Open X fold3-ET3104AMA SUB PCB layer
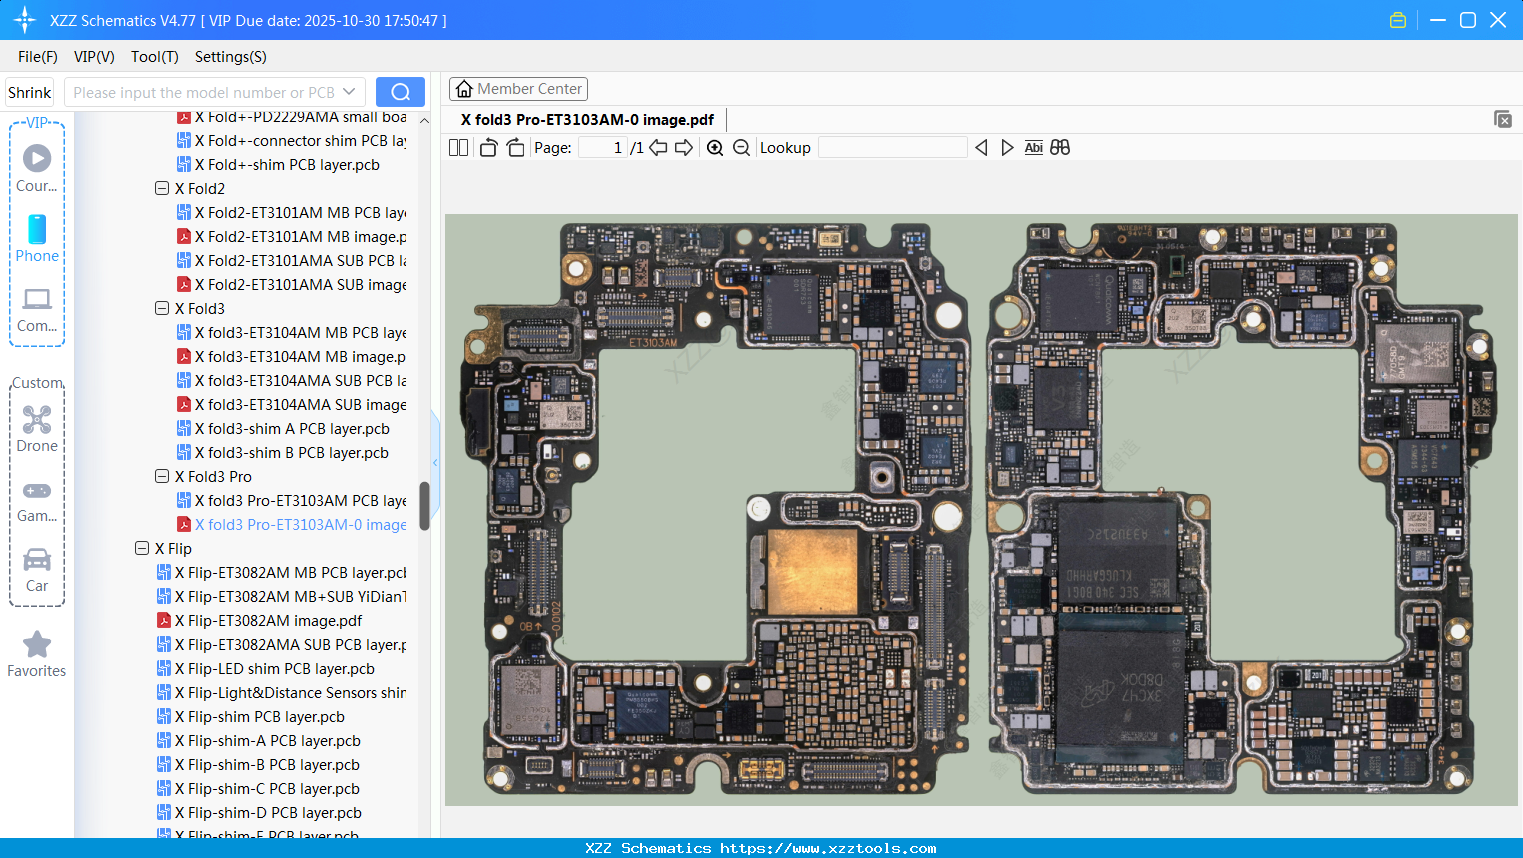The height and width of the screenshot is (858, 1523). [x=292, y=380]
